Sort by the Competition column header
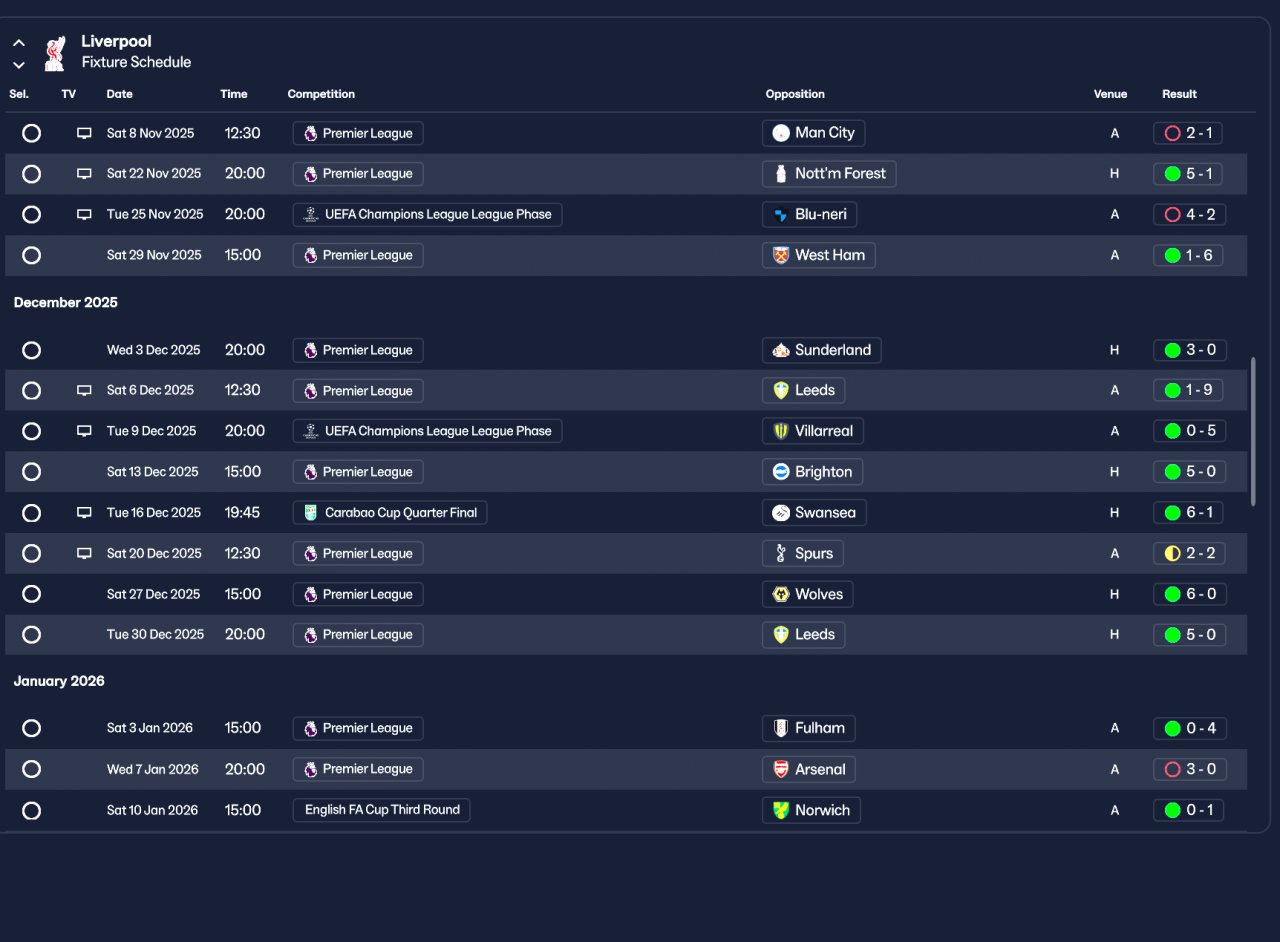Screen dimensions: 1280x942 (x=321, y=94)
